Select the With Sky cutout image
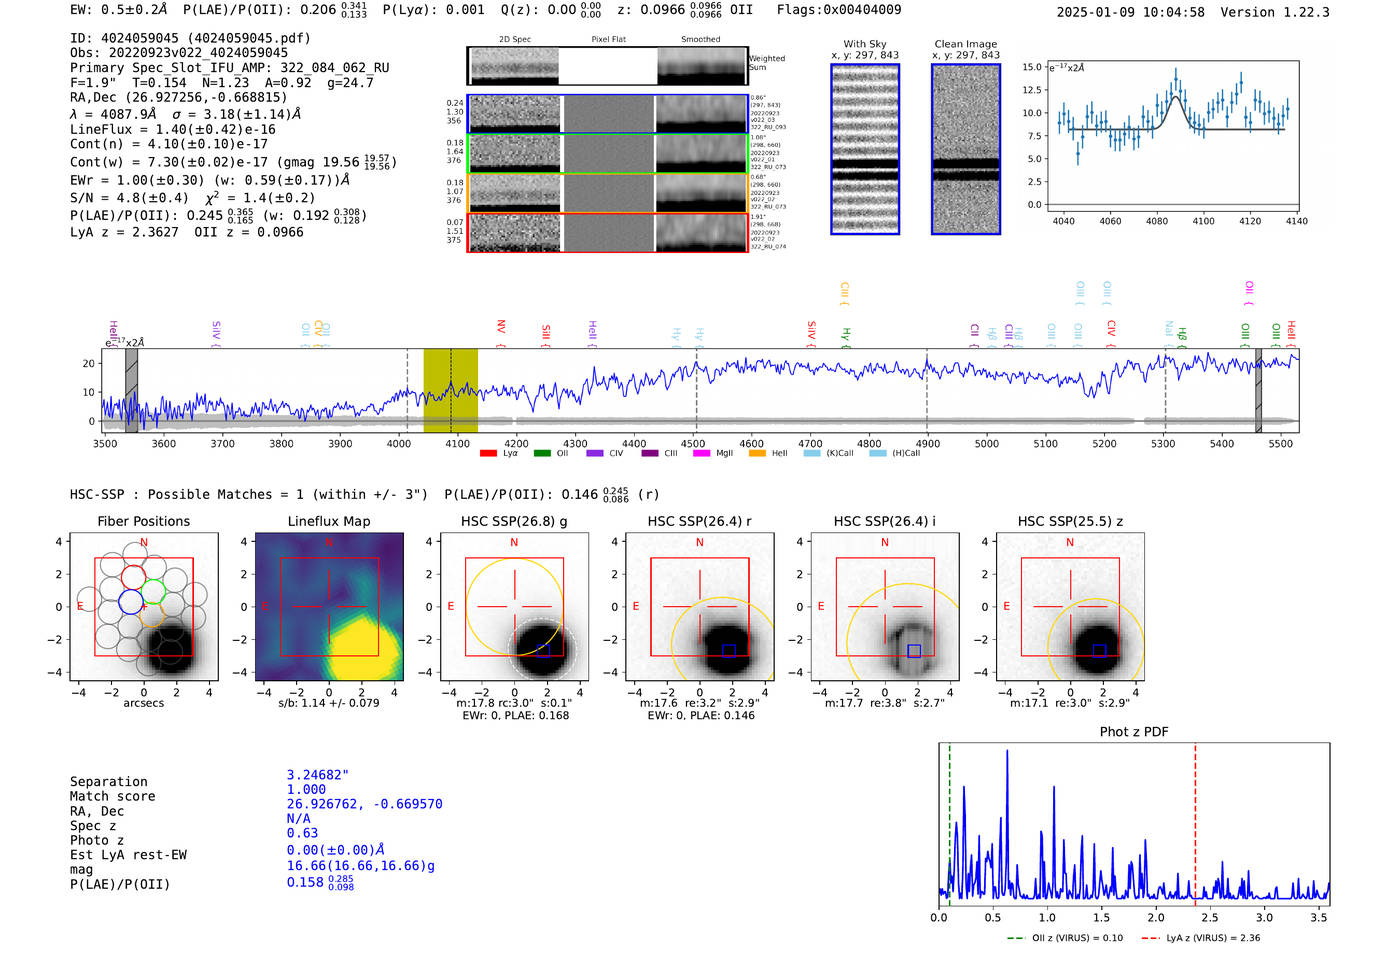This screenshot has height=953, width=1400. (865, 149)
